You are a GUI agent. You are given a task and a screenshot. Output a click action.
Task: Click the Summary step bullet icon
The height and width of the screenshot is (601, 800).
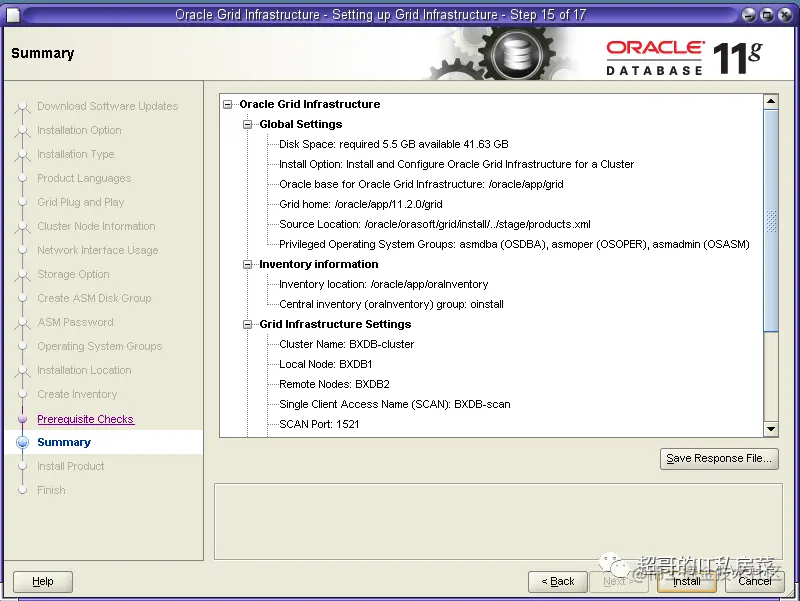tap(22, 442)
